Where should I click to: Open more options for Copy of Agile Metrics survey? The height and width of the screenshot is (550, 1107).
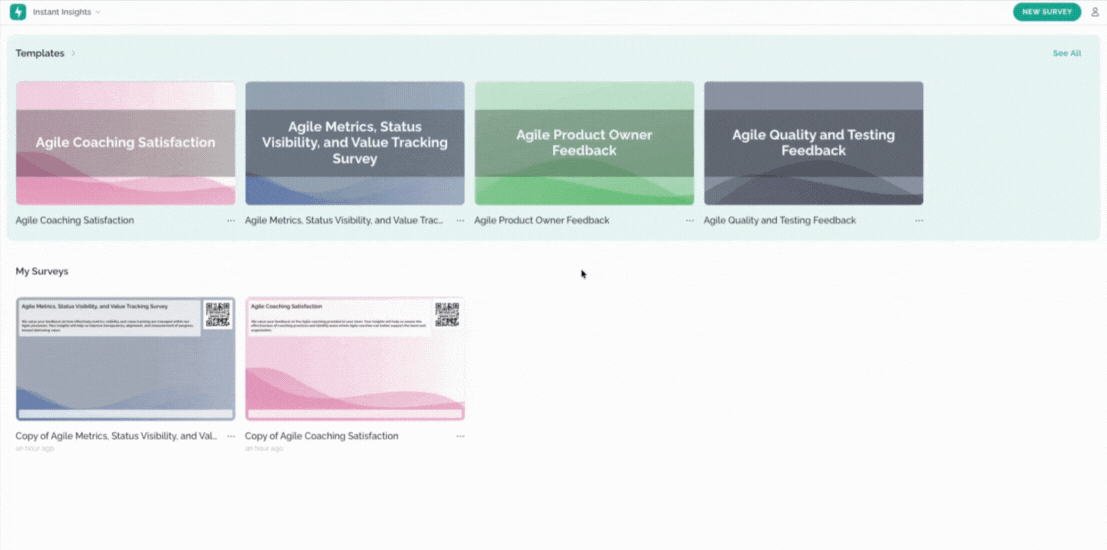(231, 436)
